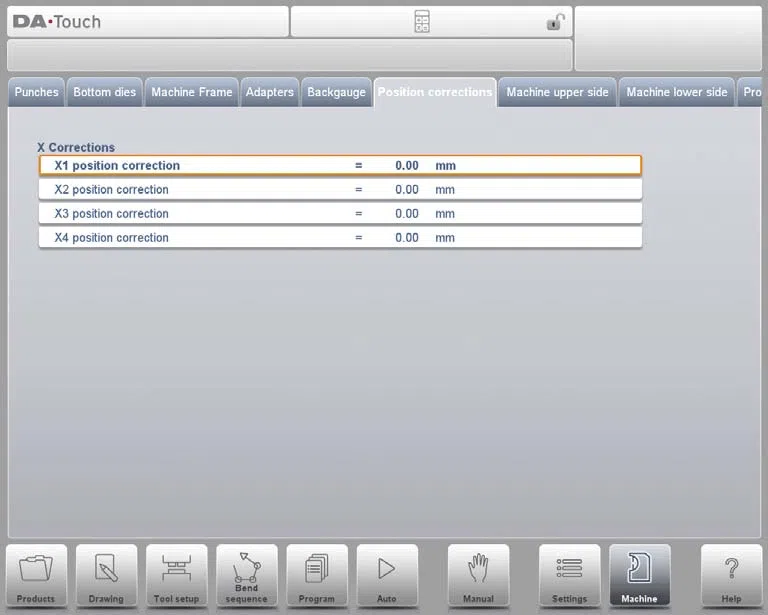This screenshot has width=768, height=615.
Task: Start Auto mode
Action: (x=387, y=576)
